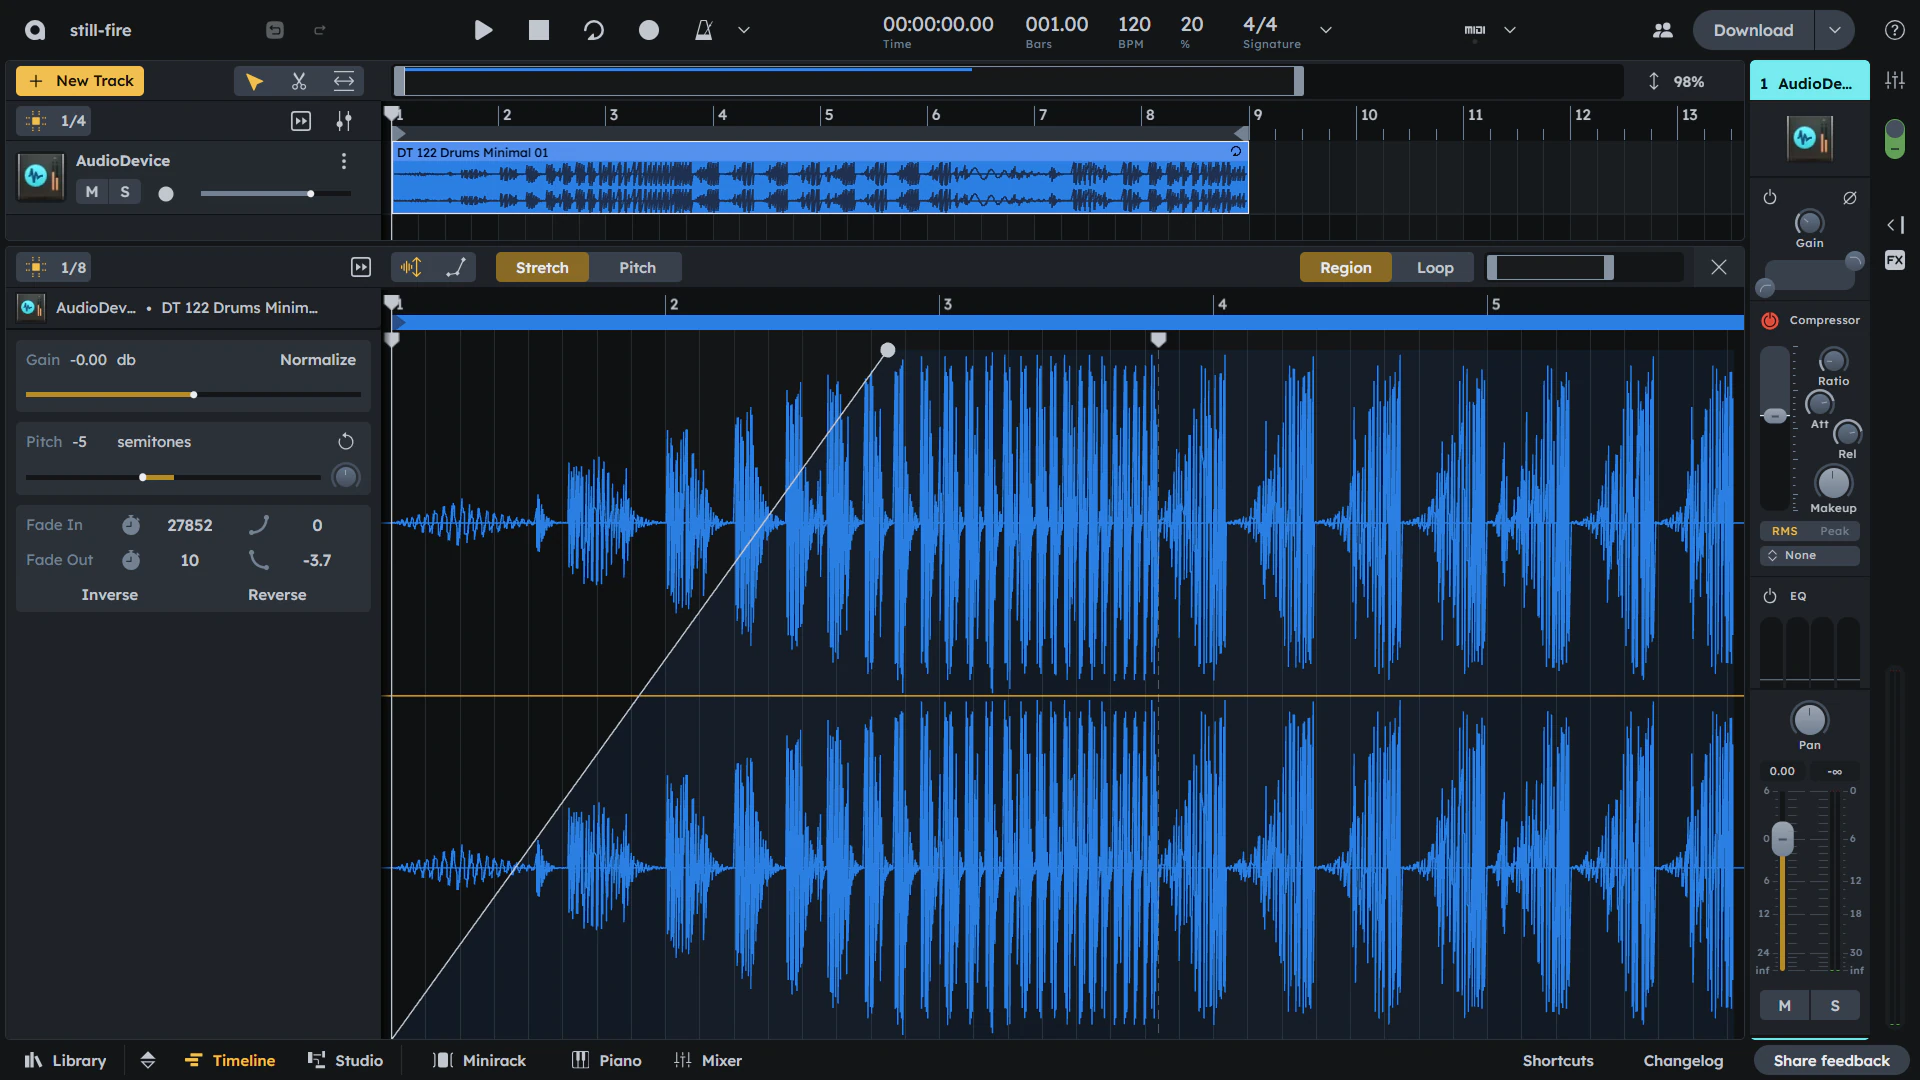
Task: Click the collaborators icon in the top bar
Action: click(x=1663, y=30)
